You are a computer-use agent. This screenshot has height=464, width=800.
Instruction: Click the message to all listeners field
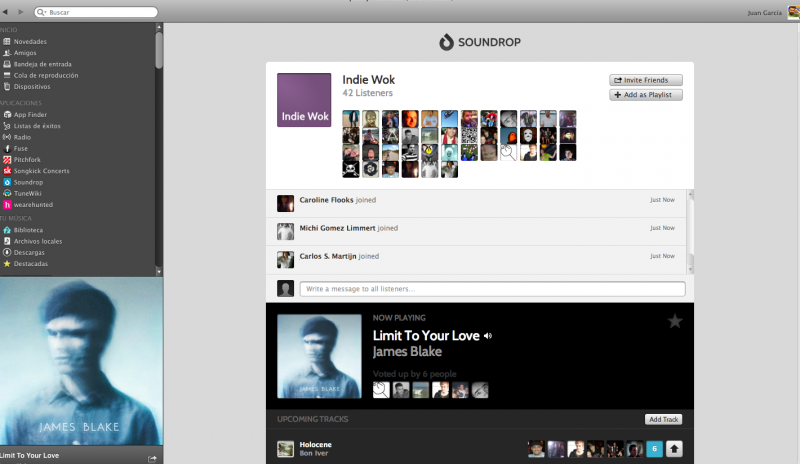click(x=492, y=289)
